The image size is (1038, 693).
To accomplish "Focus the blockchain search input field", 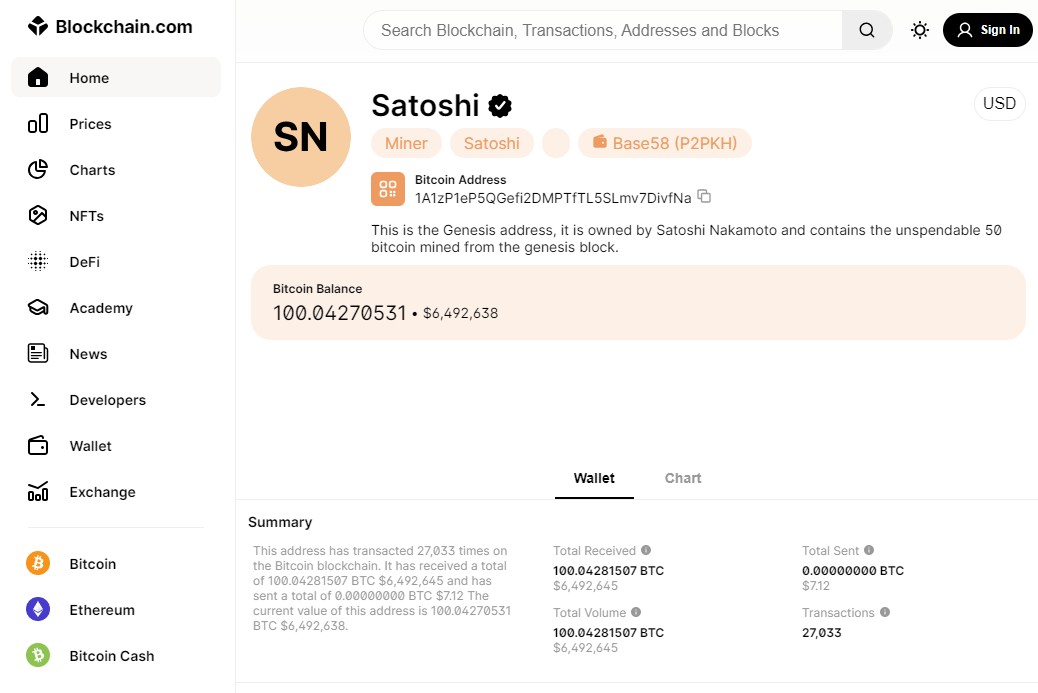I will [600, 30].
